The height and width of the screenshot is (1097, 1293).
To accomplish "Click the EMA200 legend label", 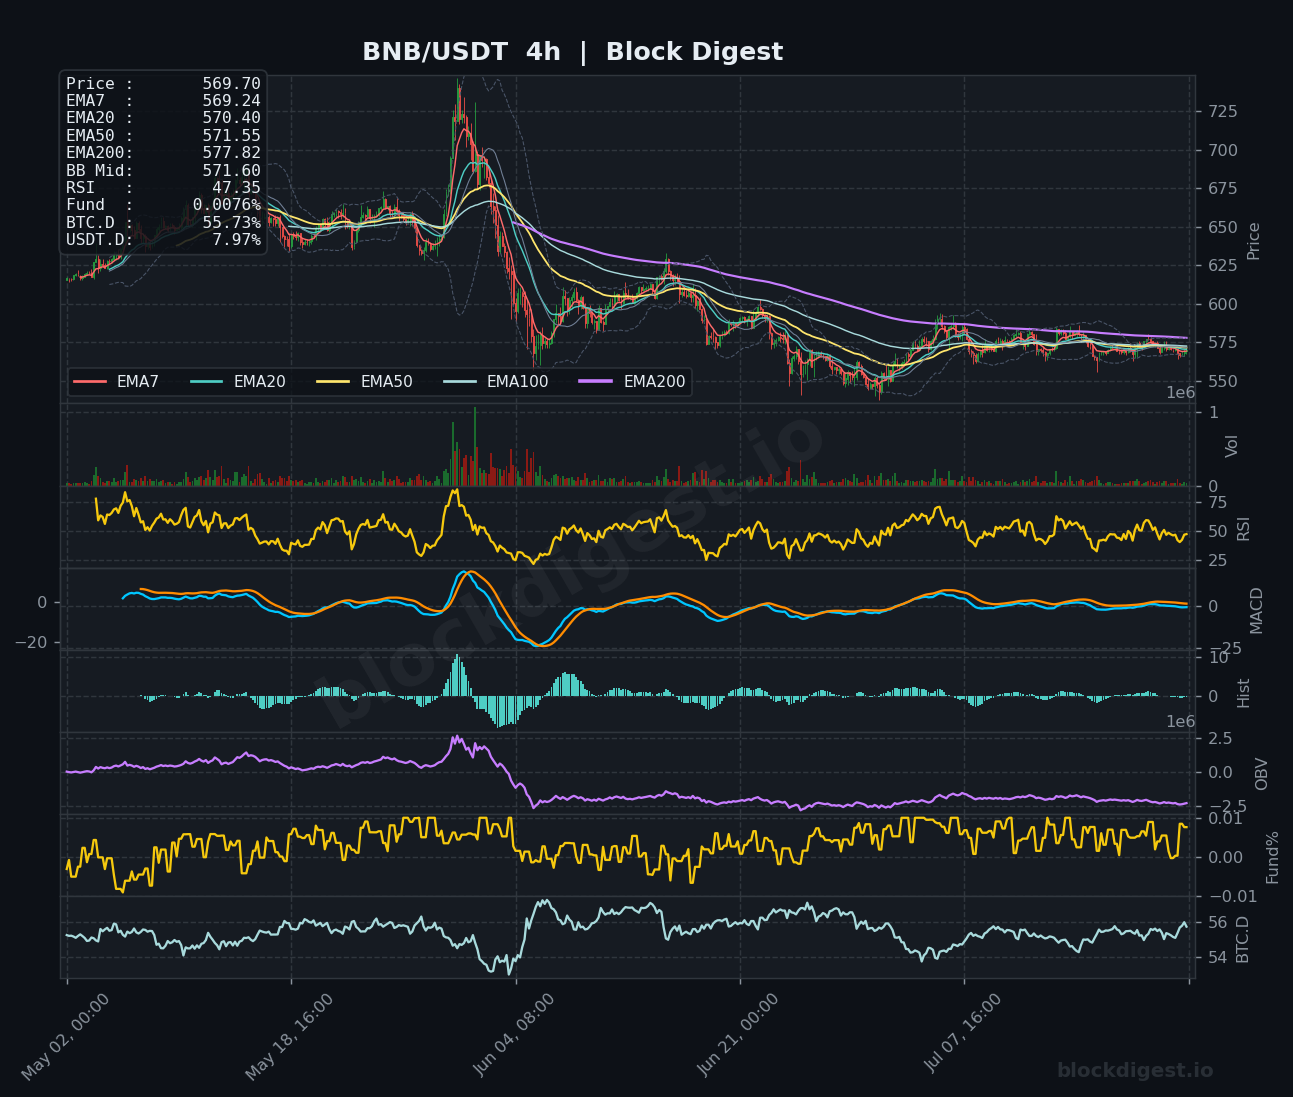I will pos(655,382).
